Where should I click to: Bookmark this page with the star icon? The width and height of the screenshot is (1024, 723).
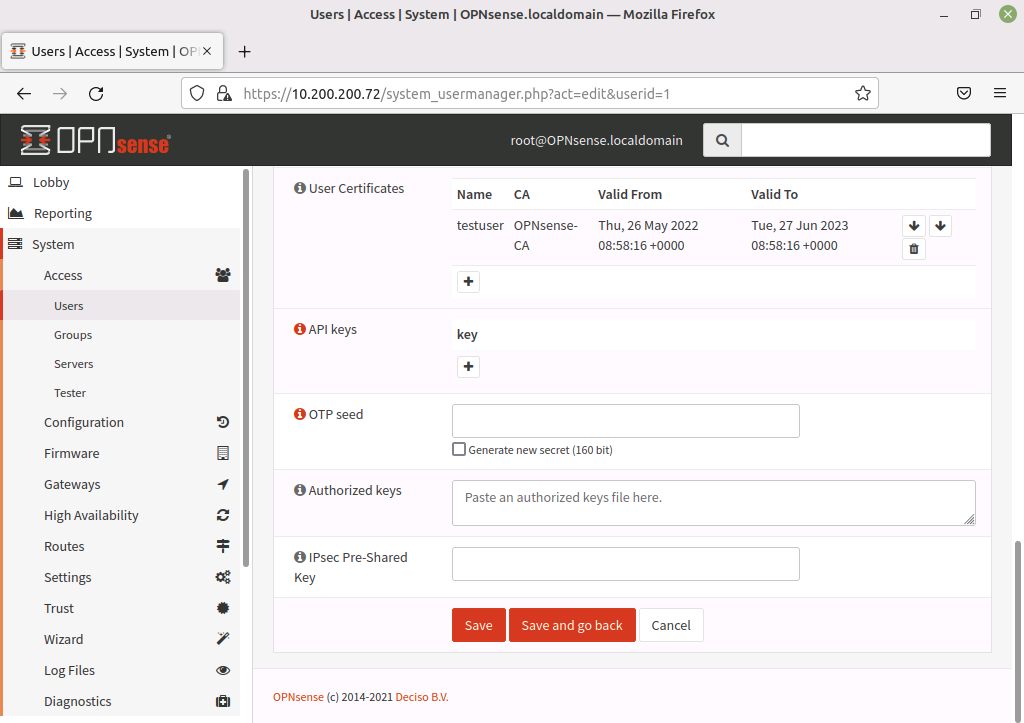[x=862, y=93]
